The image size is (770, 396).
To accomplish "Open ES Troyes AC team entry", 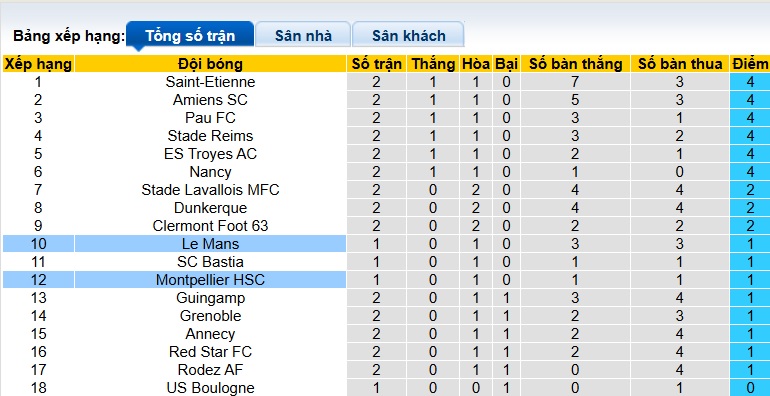I will coord(210,154).
